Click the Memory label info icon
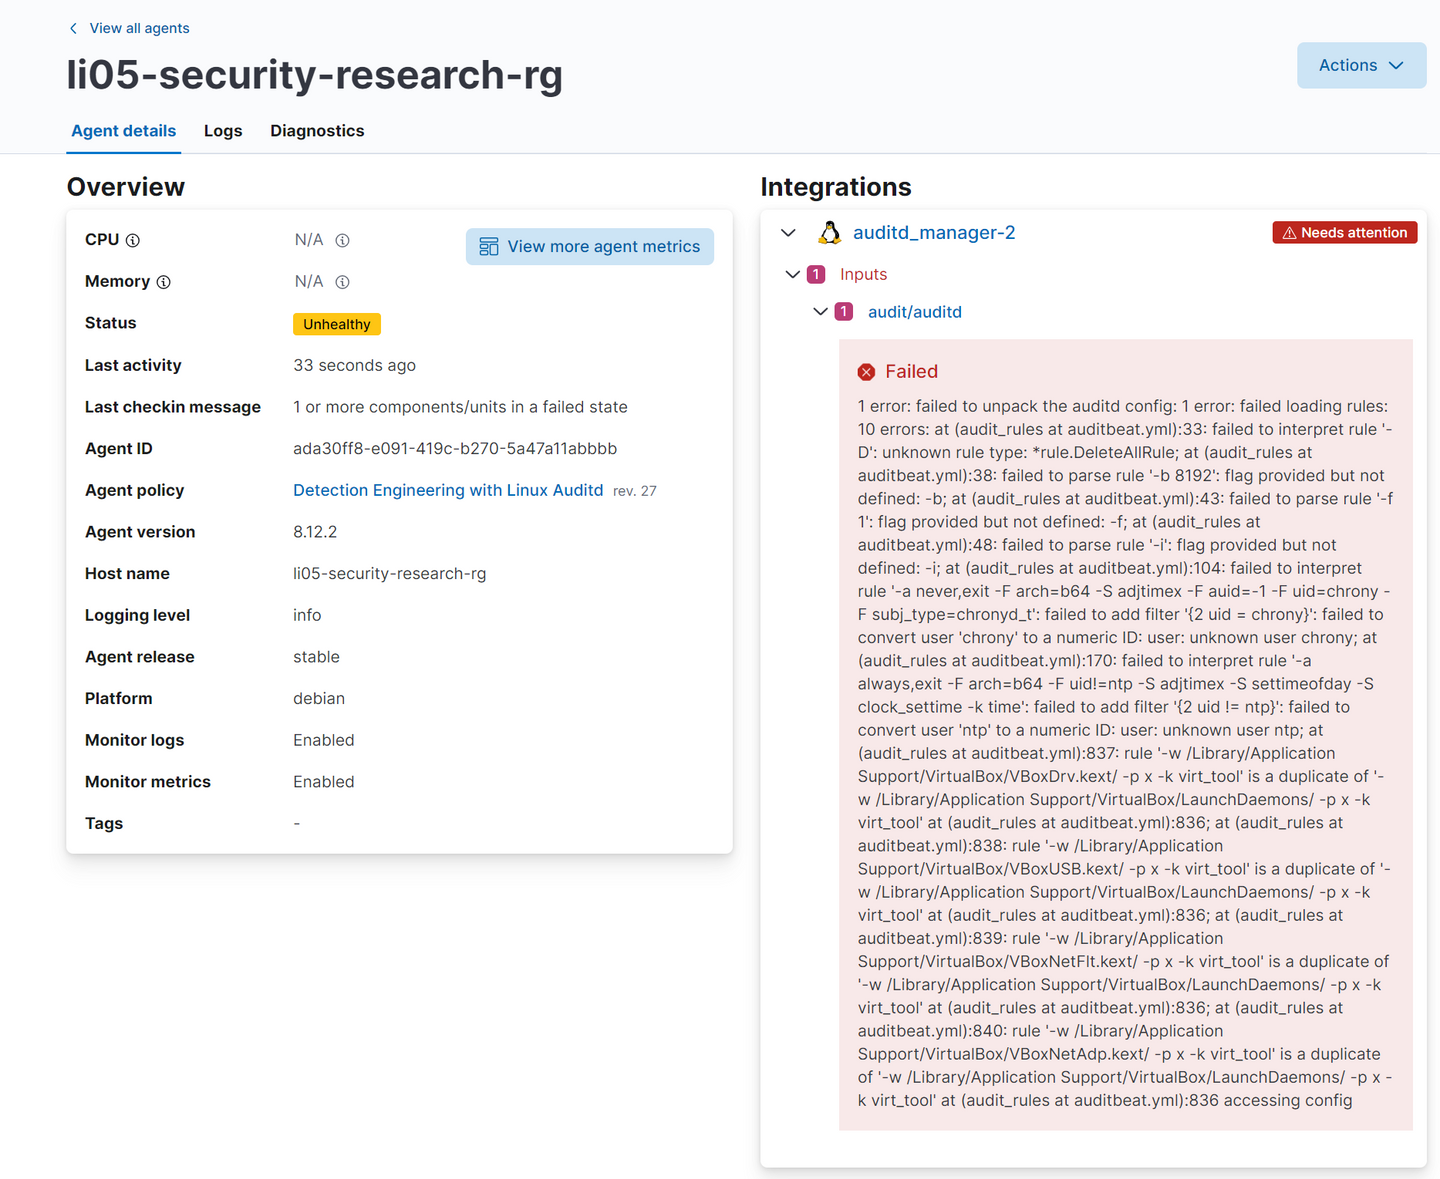The height and width of the screenshot is (1179, 1440). click(164, 282)
